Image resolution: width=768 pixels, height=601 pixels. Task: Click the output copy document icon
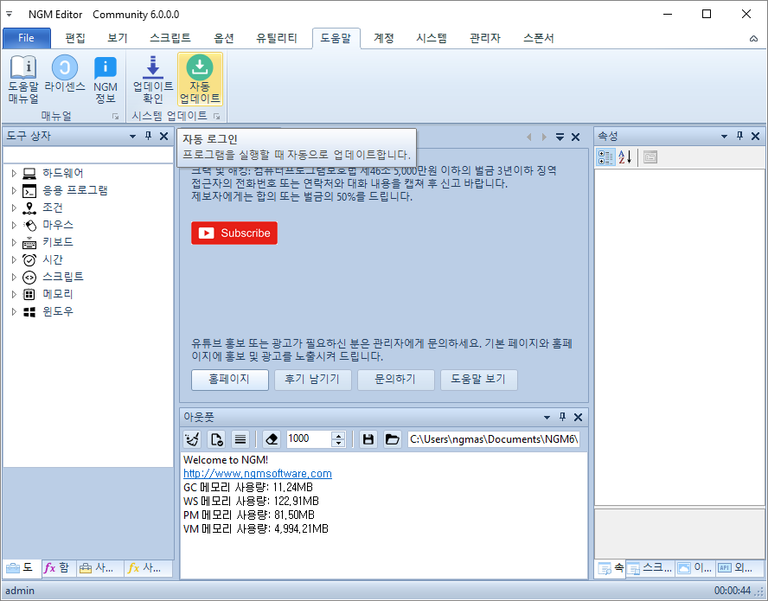(216, 439)
